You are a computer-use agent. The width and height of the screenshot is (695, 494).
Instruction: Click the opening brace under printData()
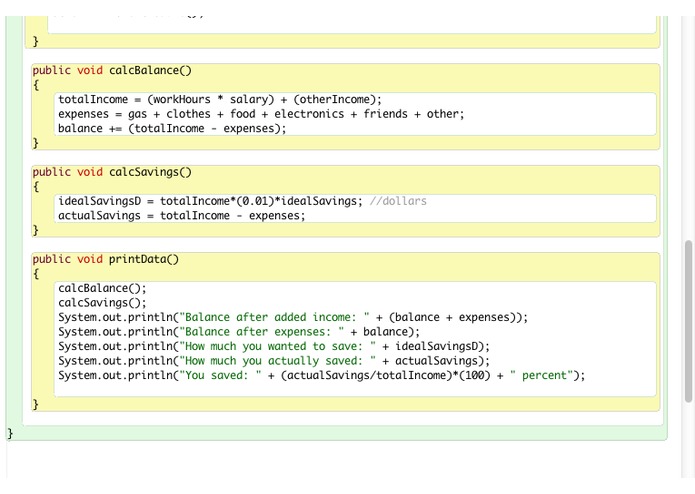[x=36, y=274]
